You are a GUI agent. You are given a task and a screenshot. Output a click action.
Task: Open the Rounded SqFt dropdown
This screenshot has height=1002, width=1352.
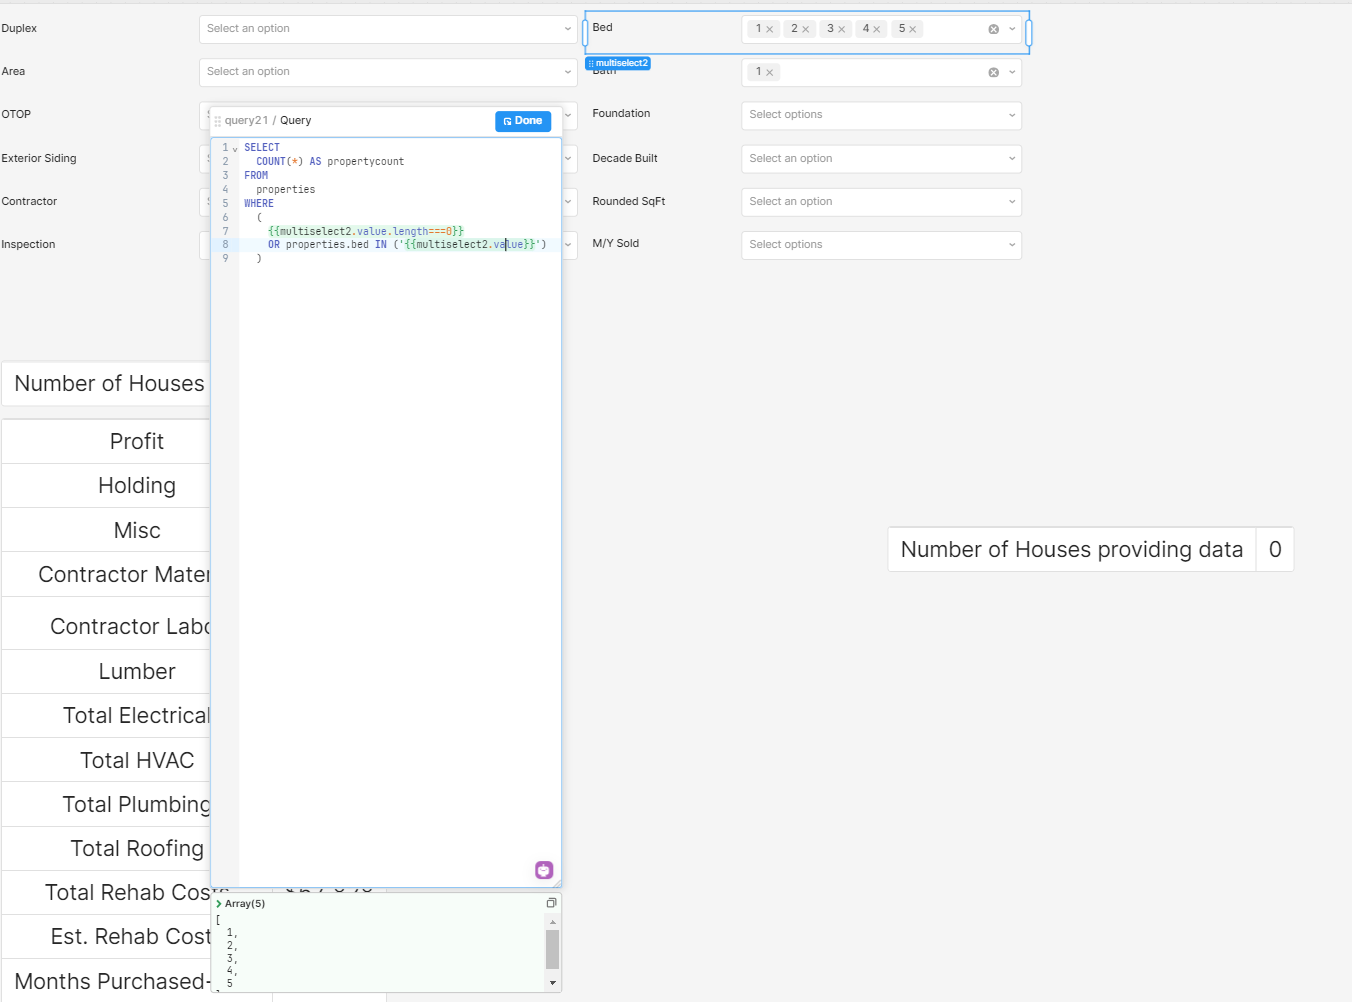[880, 201]
